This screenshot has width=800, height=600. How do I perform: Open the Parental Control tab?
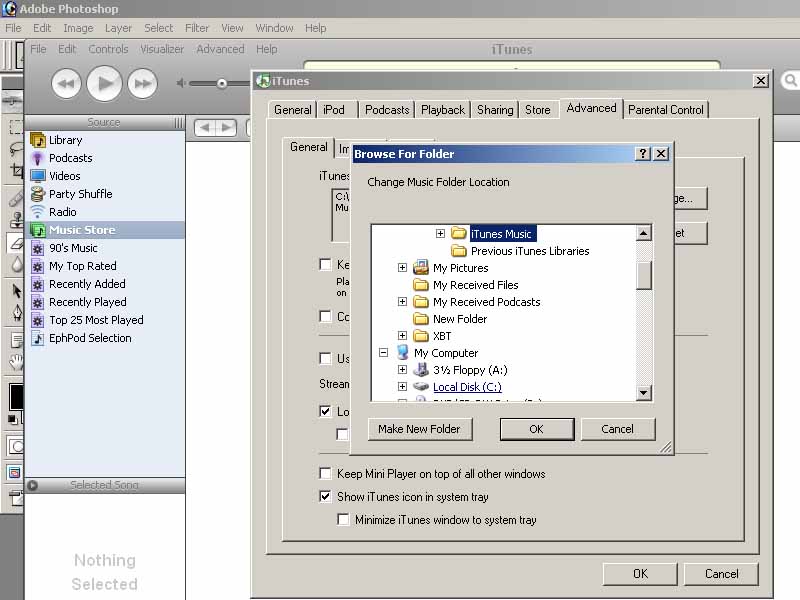(666, 110)
